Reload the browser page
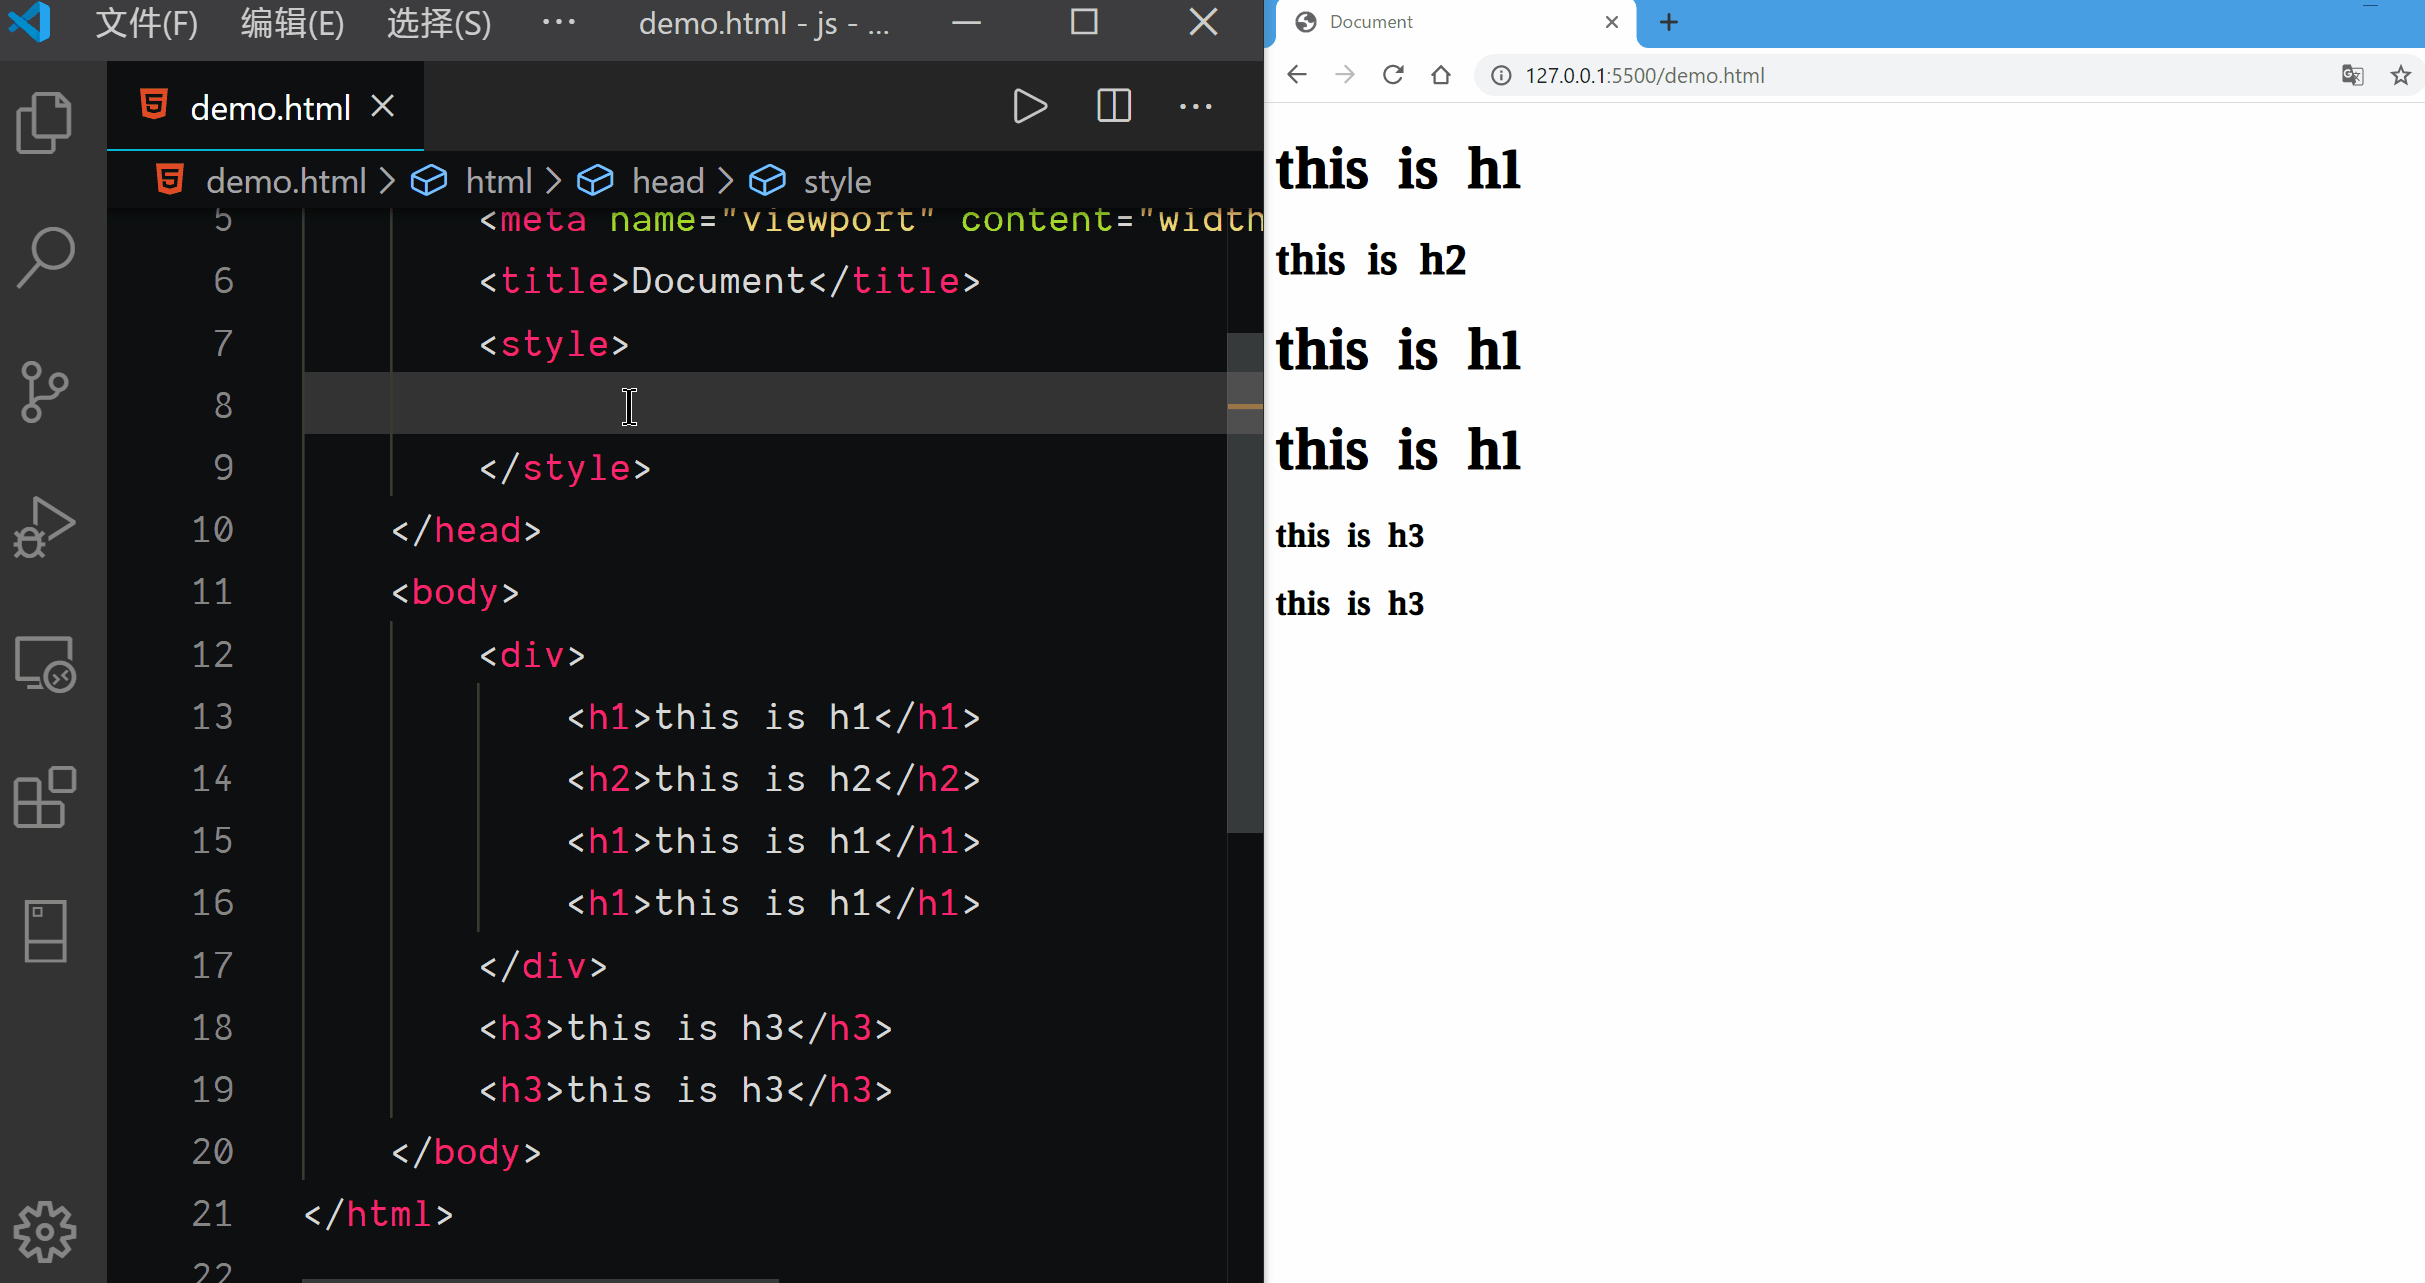Viewport: 2425px width, 1283px height. pos(1393,75)
